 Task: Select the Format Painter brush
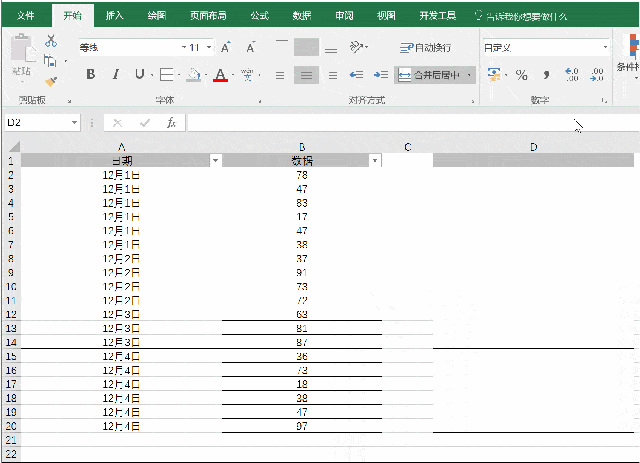51,82
